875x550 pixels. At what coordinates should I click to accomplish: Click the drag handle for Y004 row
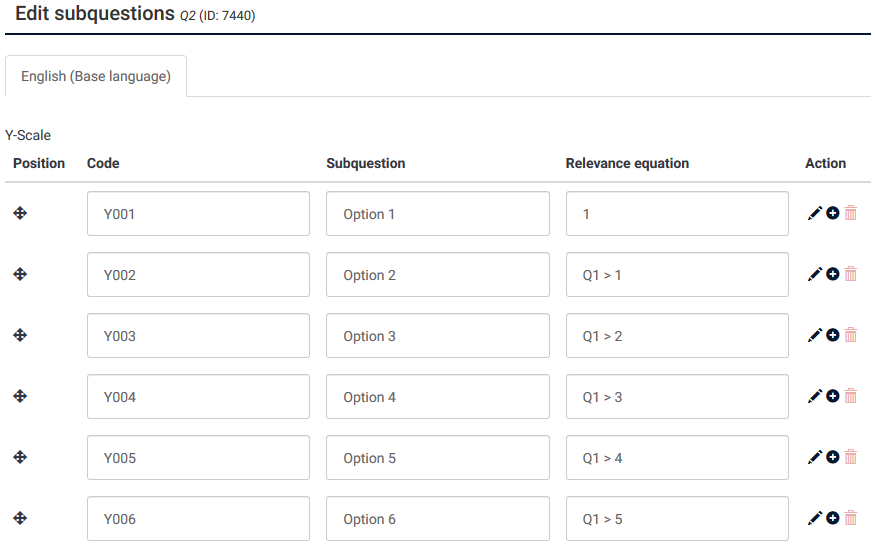[20, 396]
